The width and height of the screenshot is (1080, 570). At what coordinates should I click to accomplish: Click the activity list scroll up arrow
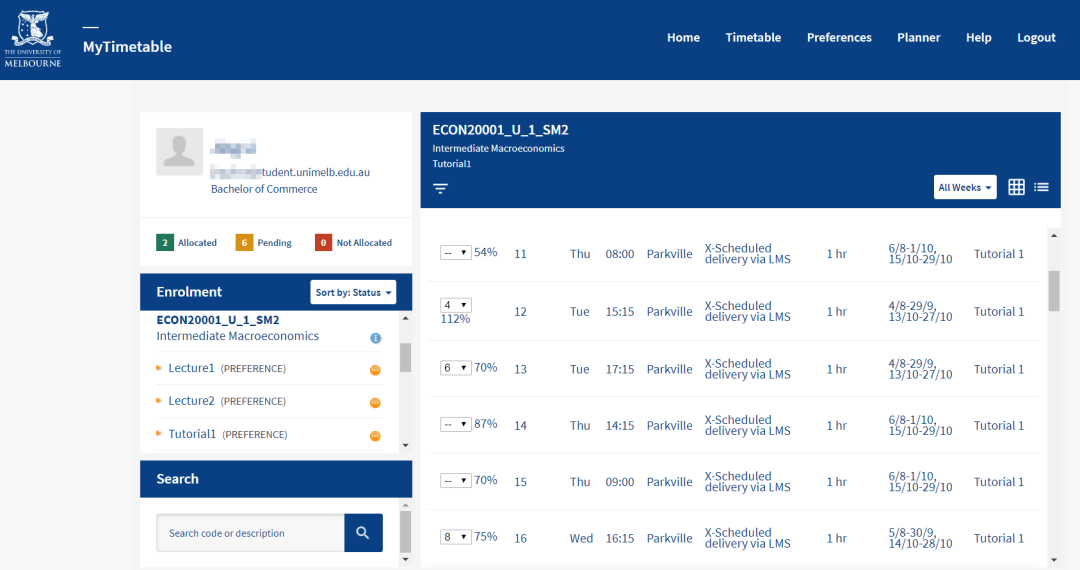click(1054, 235)
